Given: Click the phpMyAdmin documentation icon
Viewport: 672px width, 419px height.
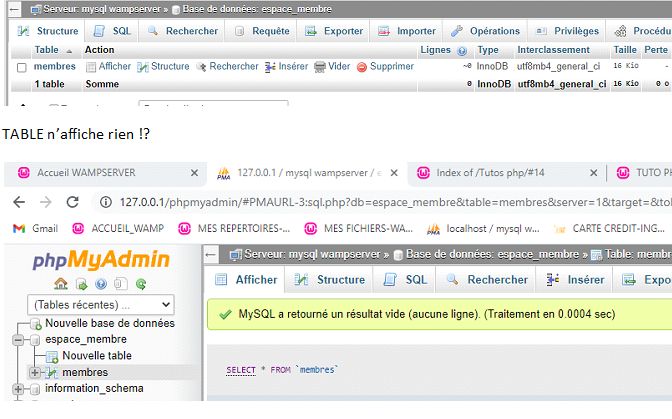Looking at the screenshot, I should pyautogui.click(x=101, y=284).
